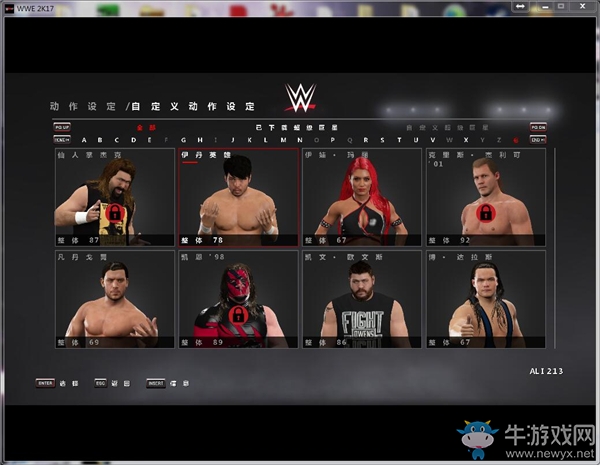Select the 凡丹戈舞 superstar card
This screenshot has width=600, height=465.
[114, 299]
